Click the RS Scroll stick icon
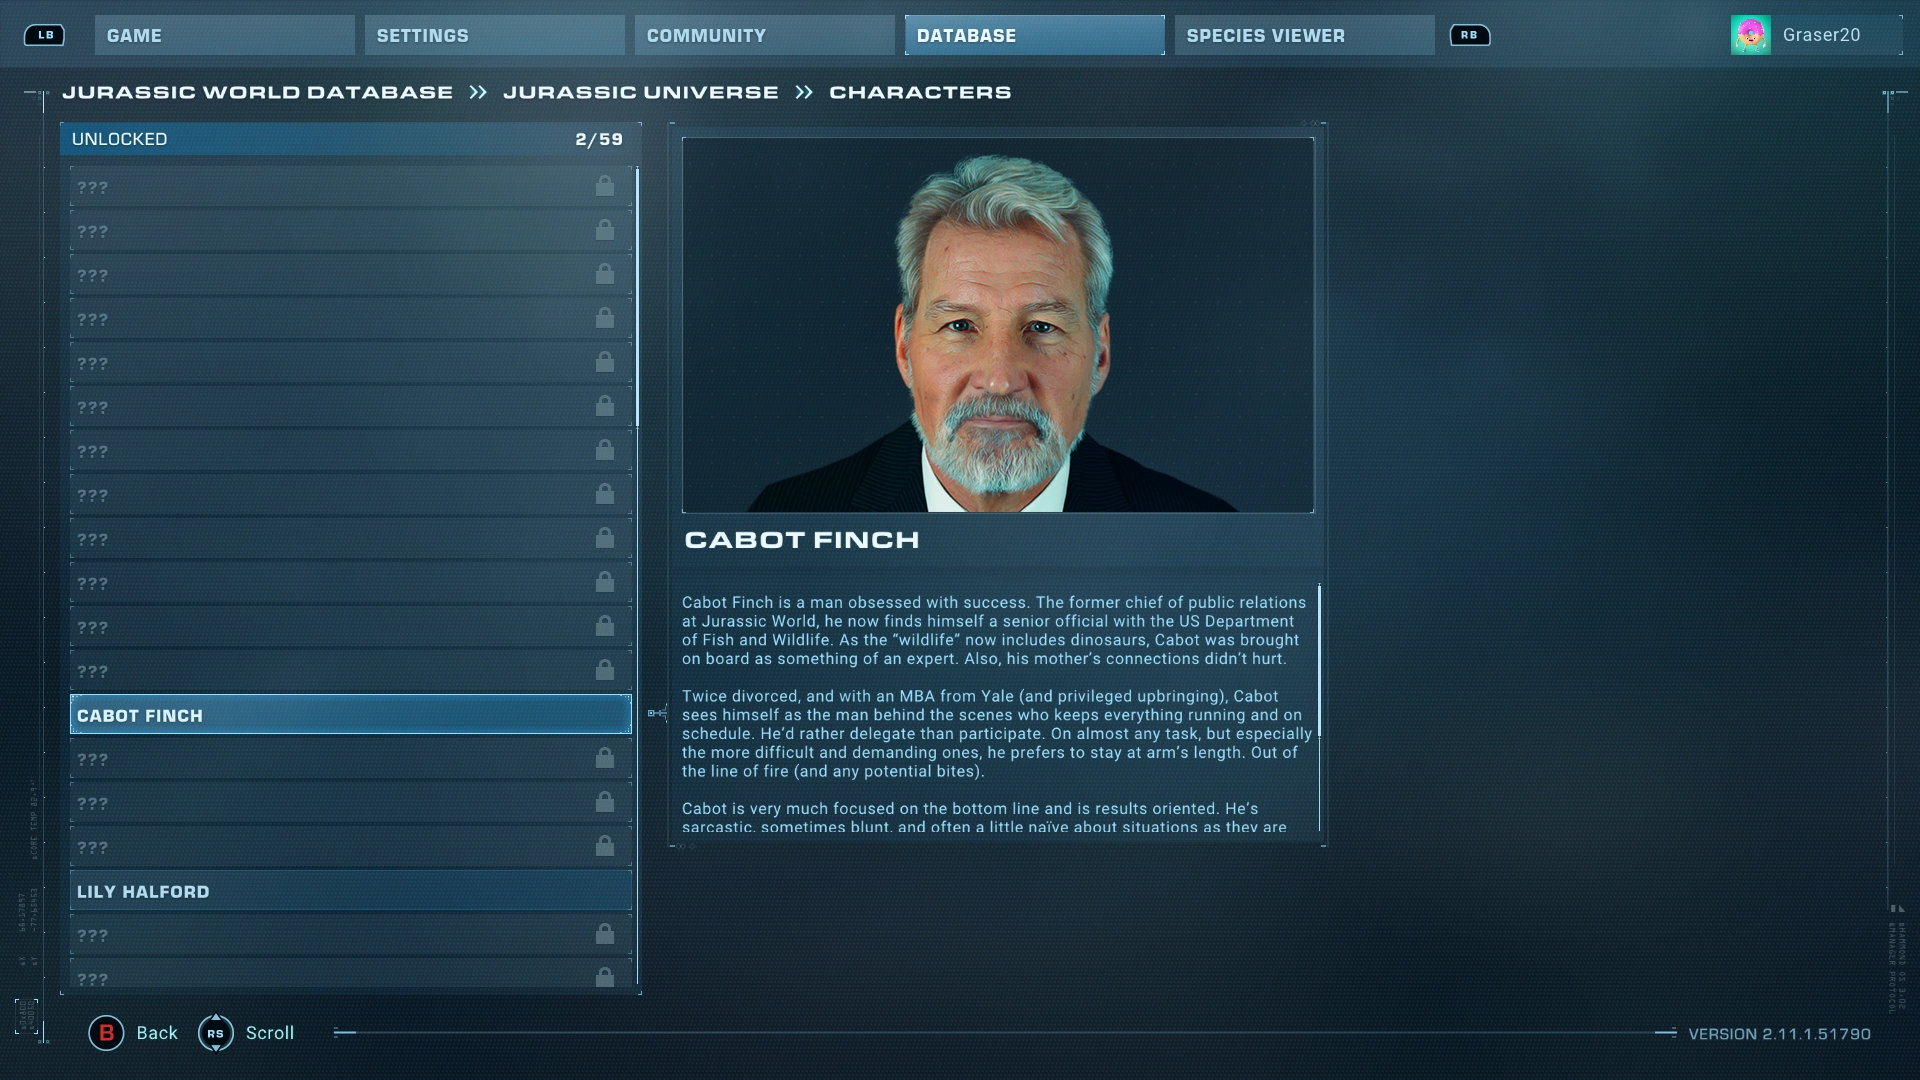Screen dimensions: 1920x1080 tap(216, 1033)
